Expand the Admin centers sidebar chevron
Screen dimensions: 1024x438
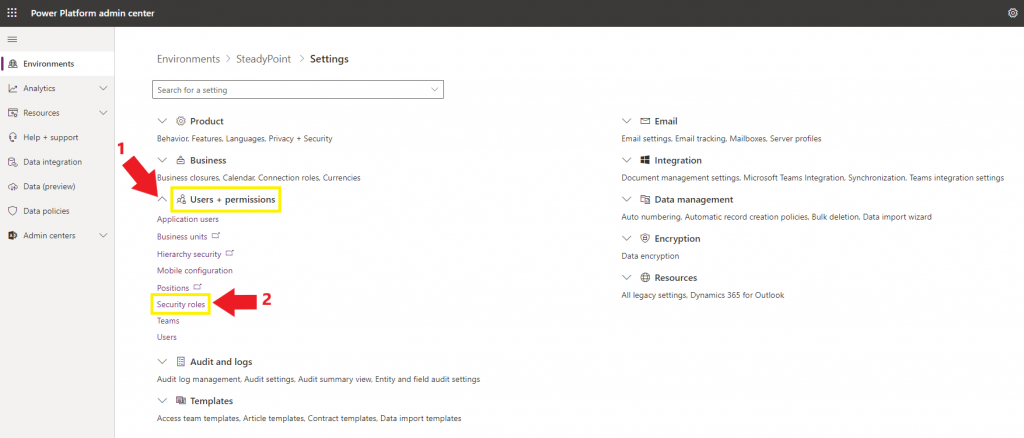(x=103, y=236)
